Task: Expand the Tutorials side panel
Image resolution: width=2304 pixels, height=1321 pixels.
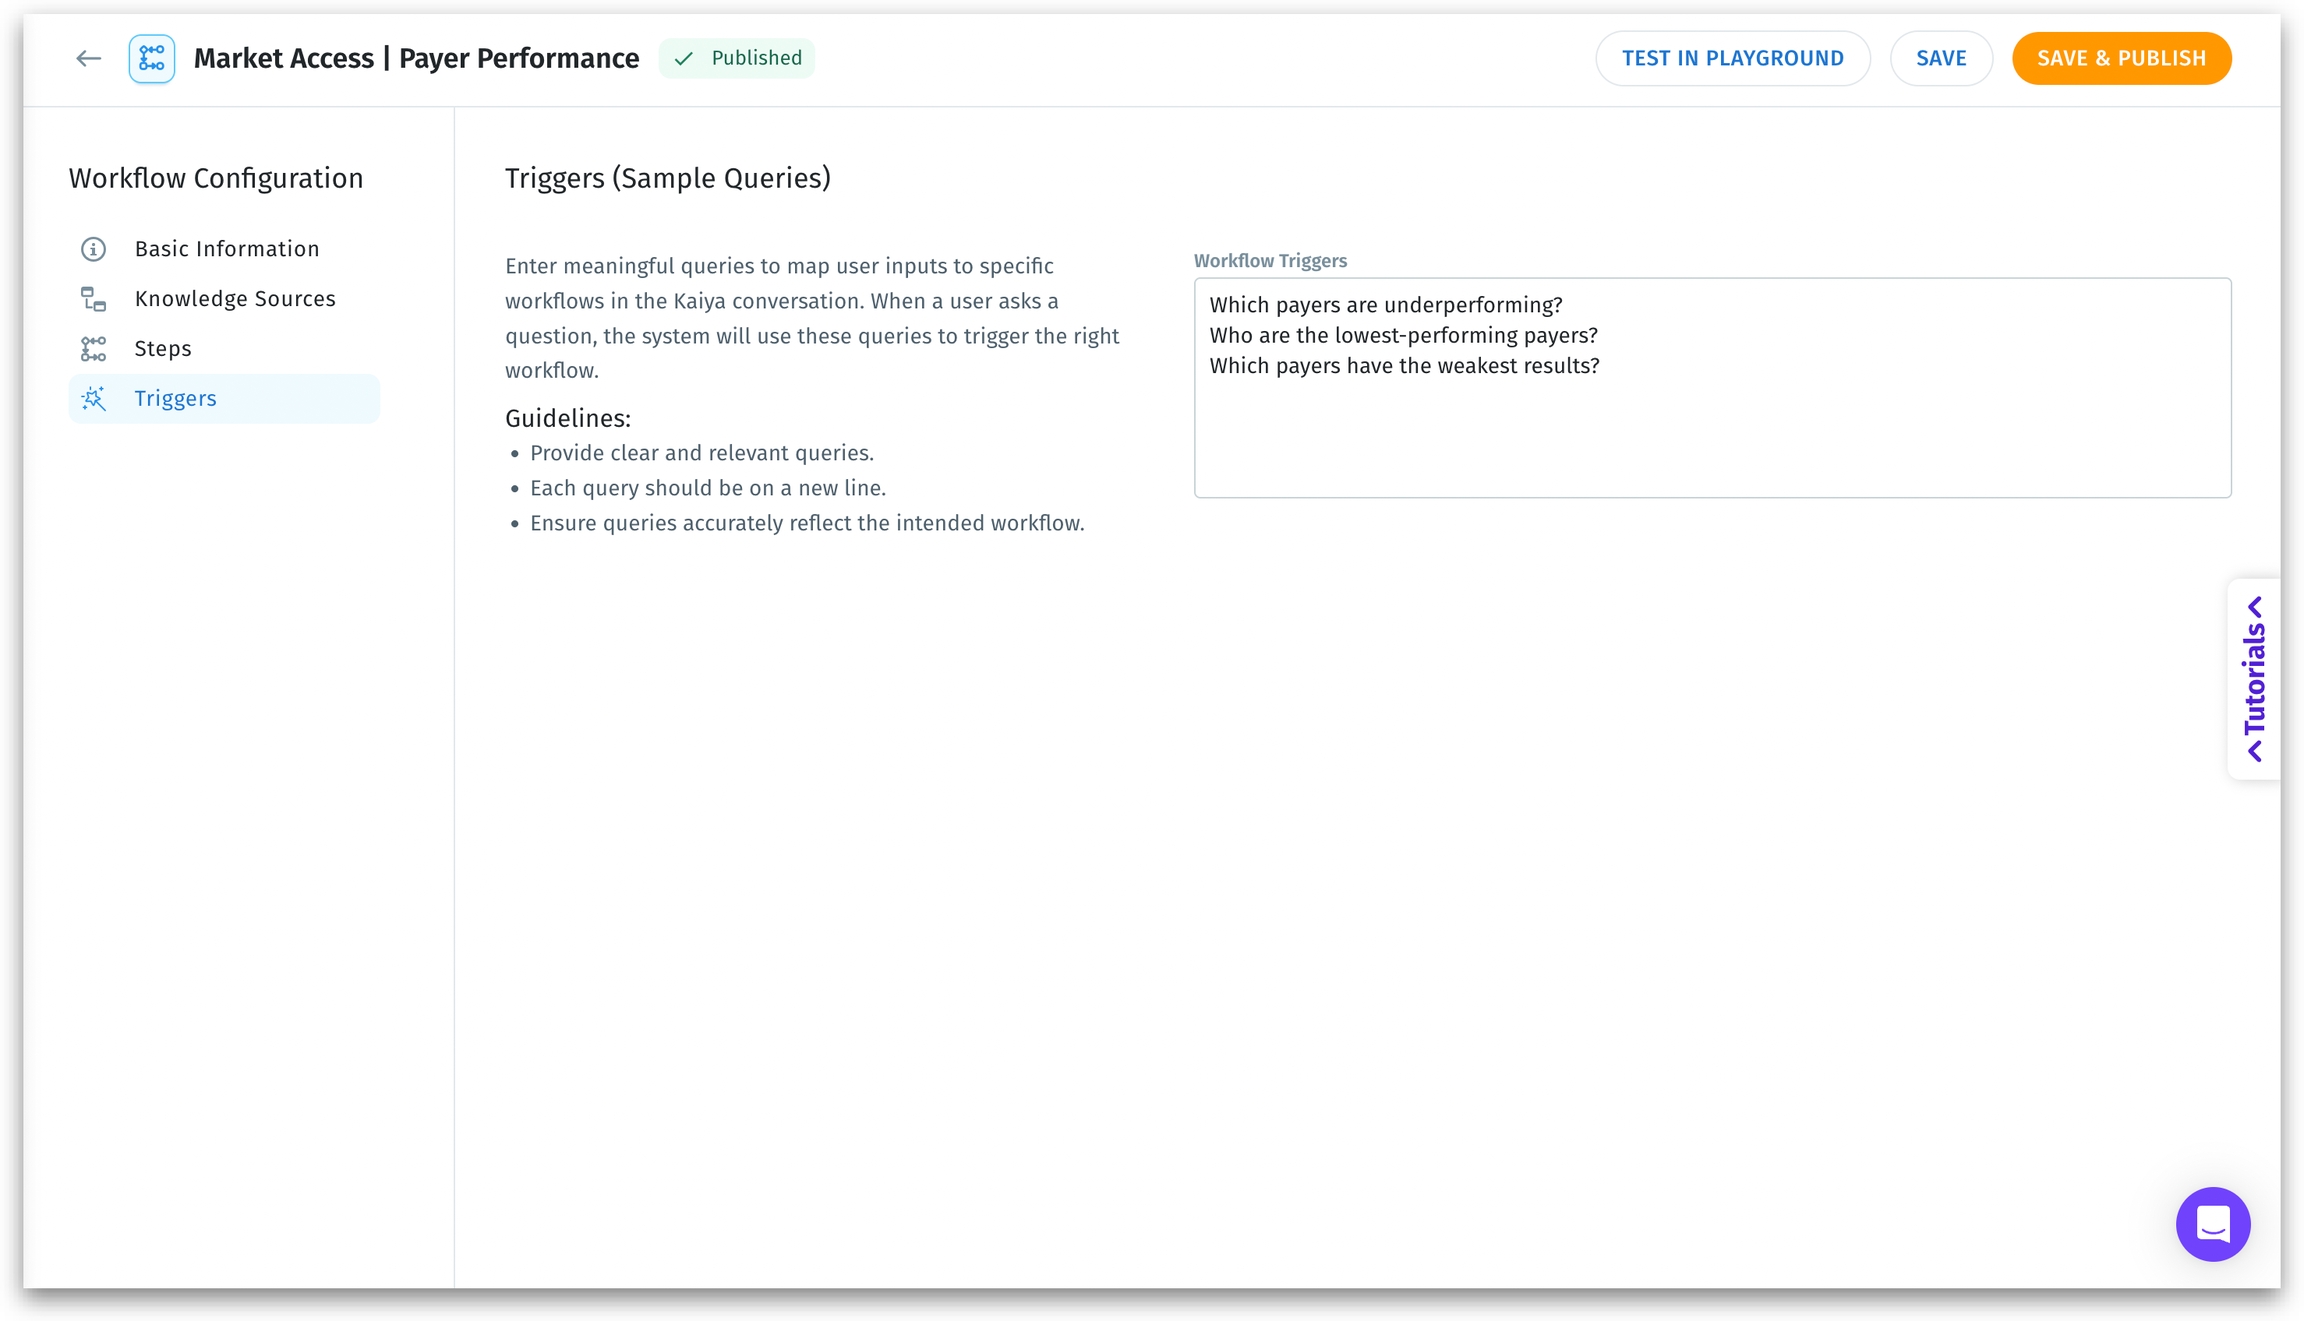Action: (2254, 680)
